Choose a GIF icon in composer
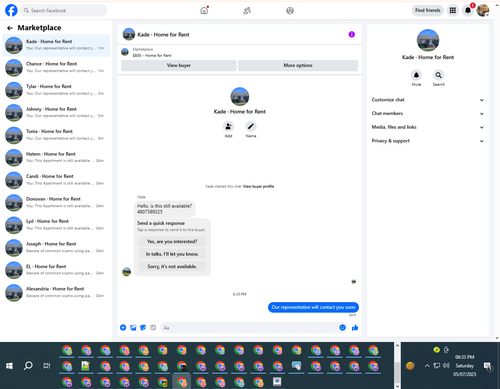The height and width of the screenshot is (389, 500). [x=153, y=328]
